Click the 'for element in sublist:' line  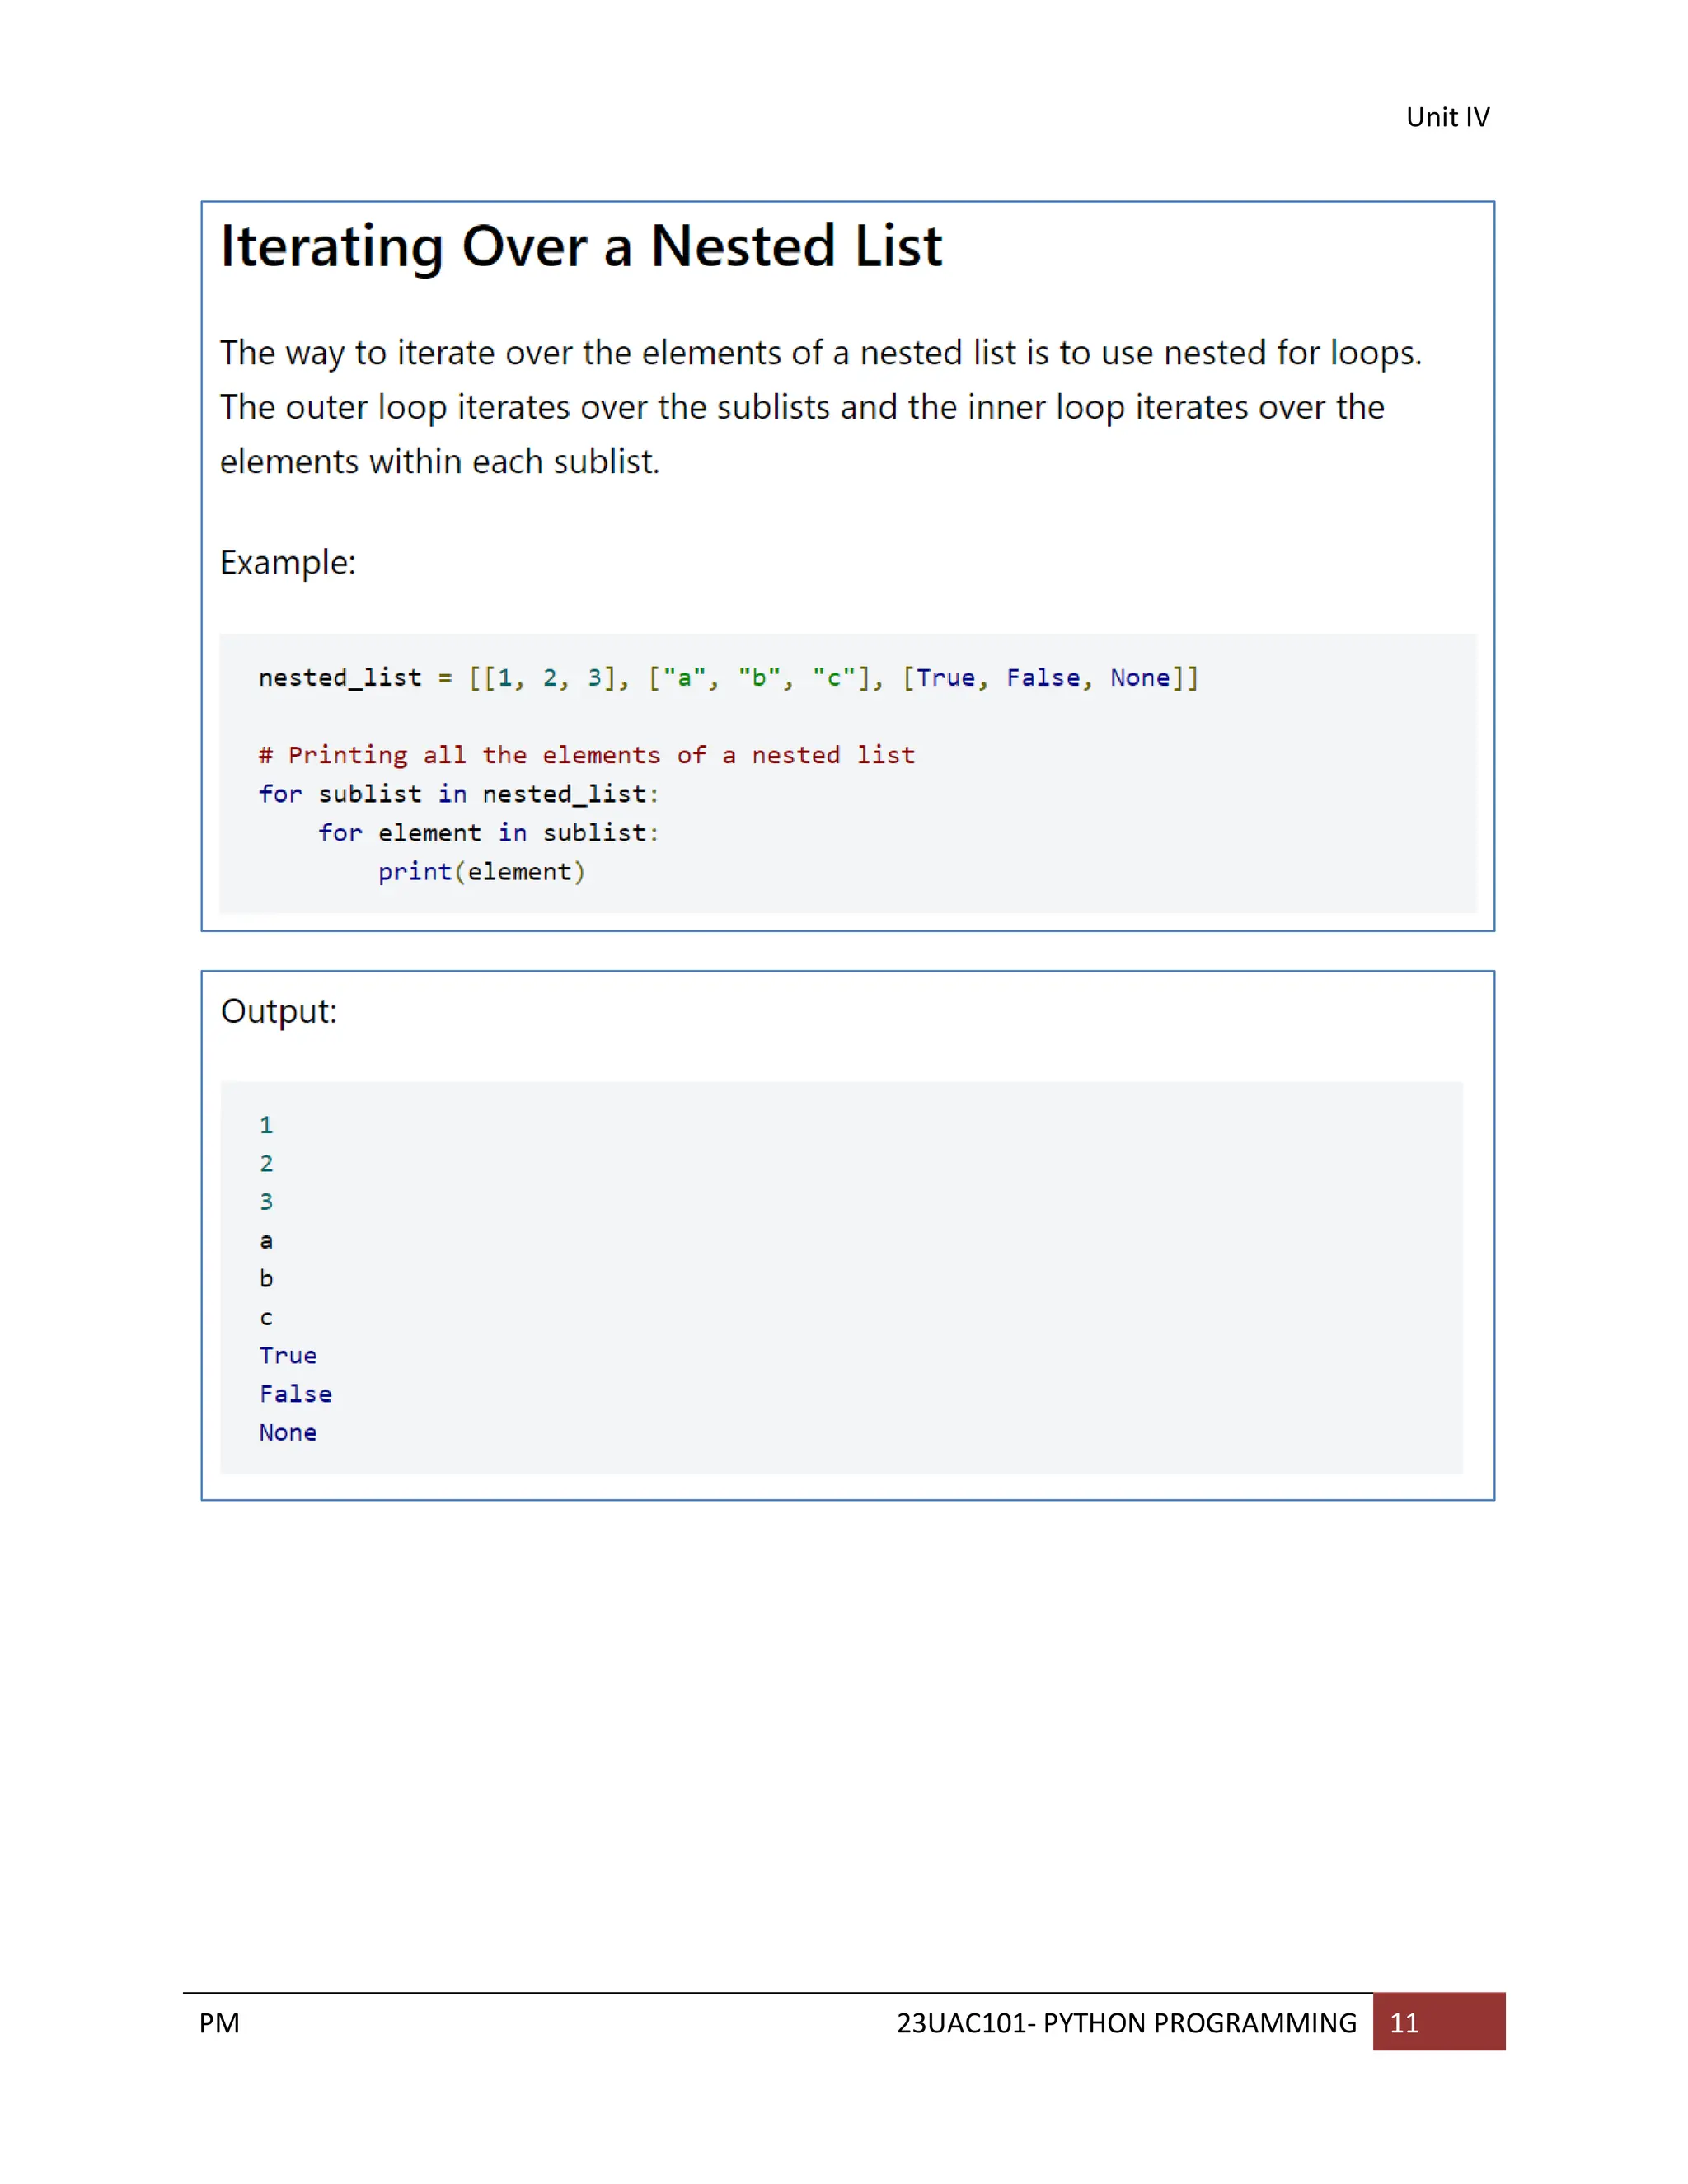click(x=489, y=833)
